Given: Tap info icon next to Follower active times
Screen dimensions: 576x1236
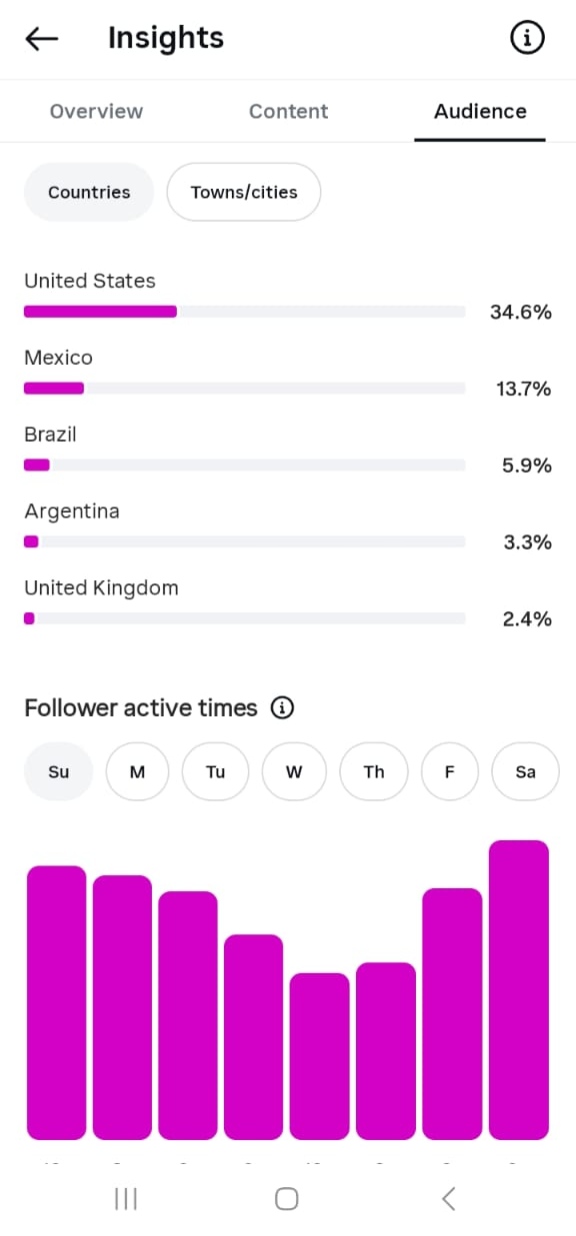Looking at the screenshot, I should (283, 708).
